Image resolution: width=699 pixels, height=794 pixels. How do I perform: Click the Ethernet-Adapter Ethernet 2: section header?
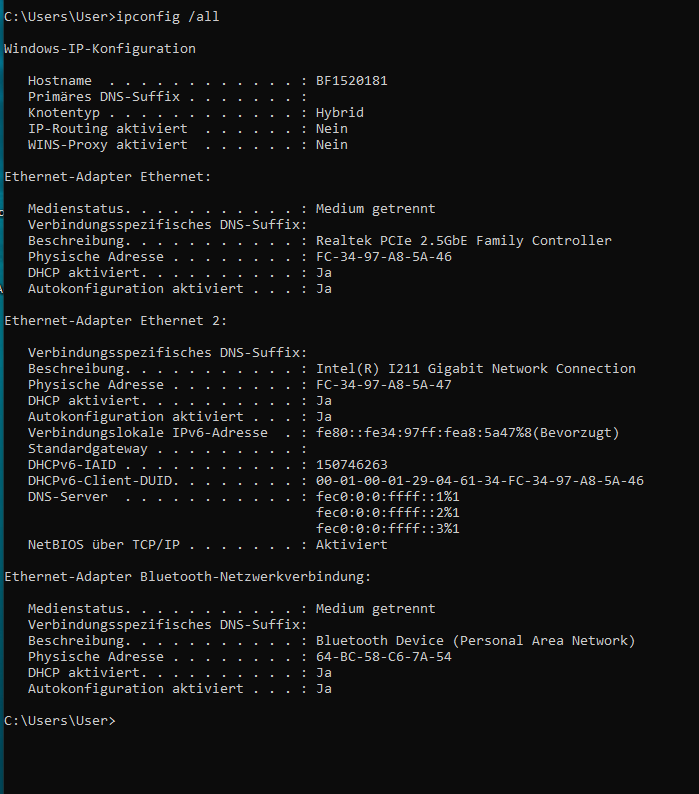click(x=115, y=321)
